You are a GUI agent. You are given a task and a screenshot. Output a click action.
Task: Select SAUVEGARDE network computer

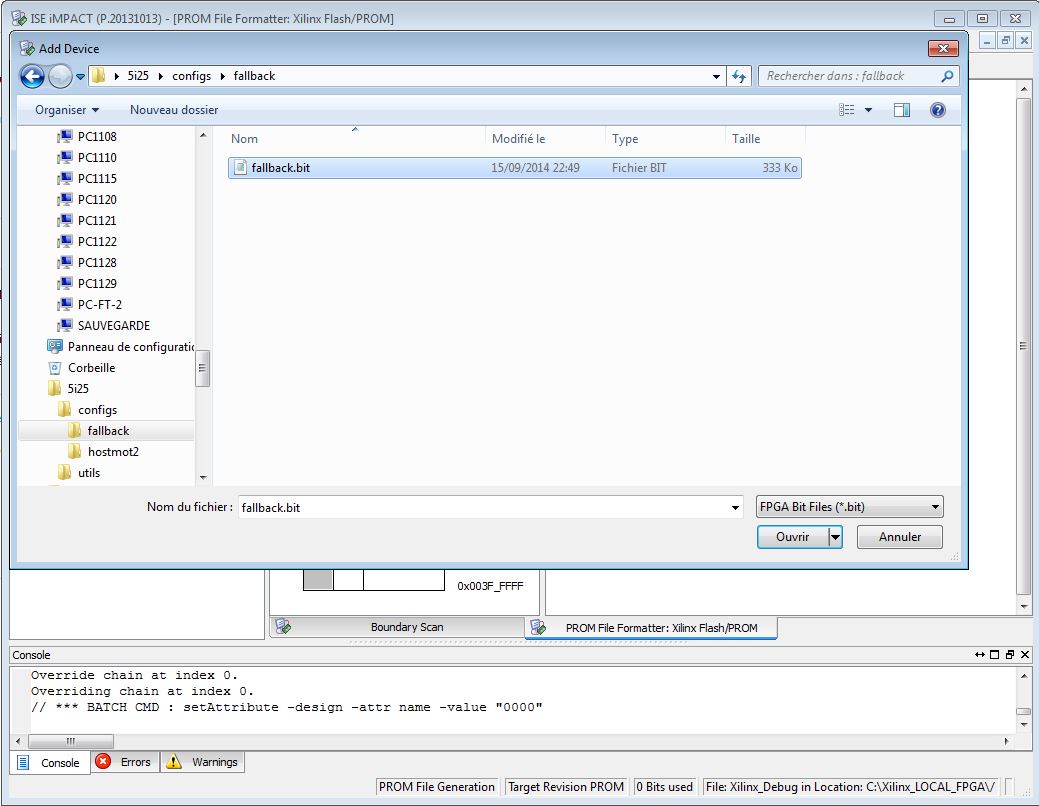pos(113,325)
